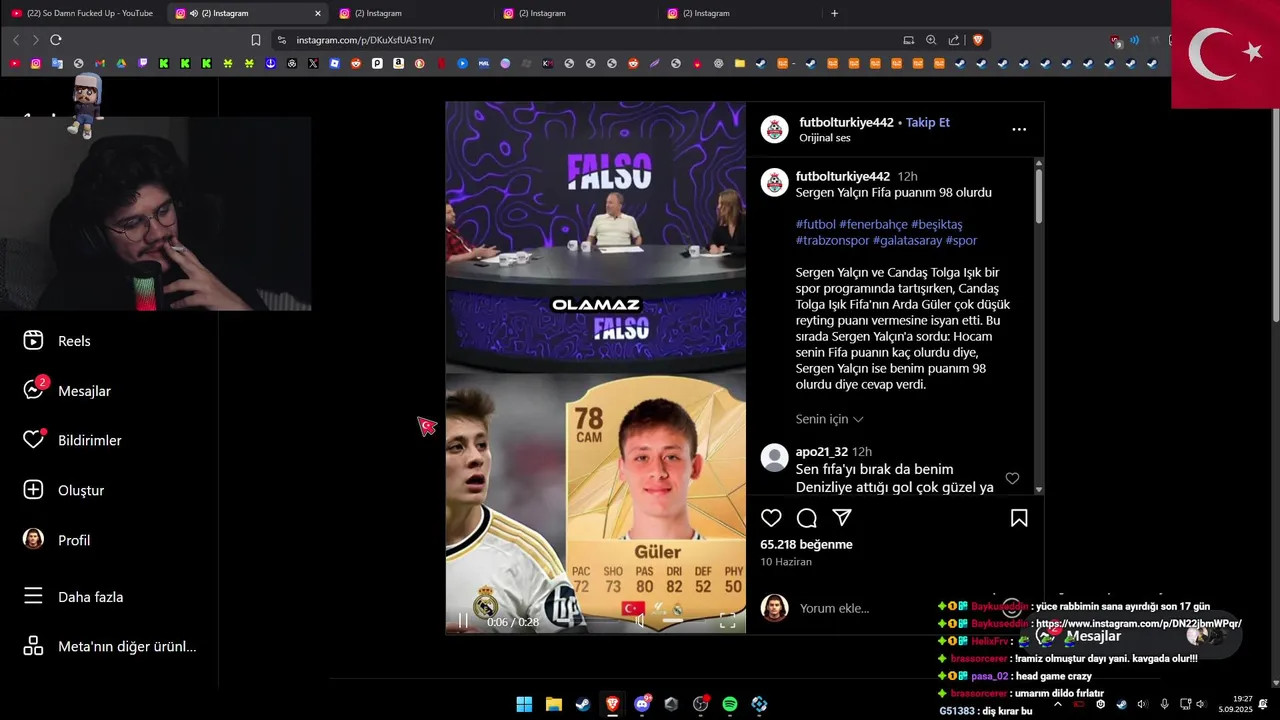Screen dimensions: 1280x720
Task: Open Discord from the taskbar
Action: [642, 704]
